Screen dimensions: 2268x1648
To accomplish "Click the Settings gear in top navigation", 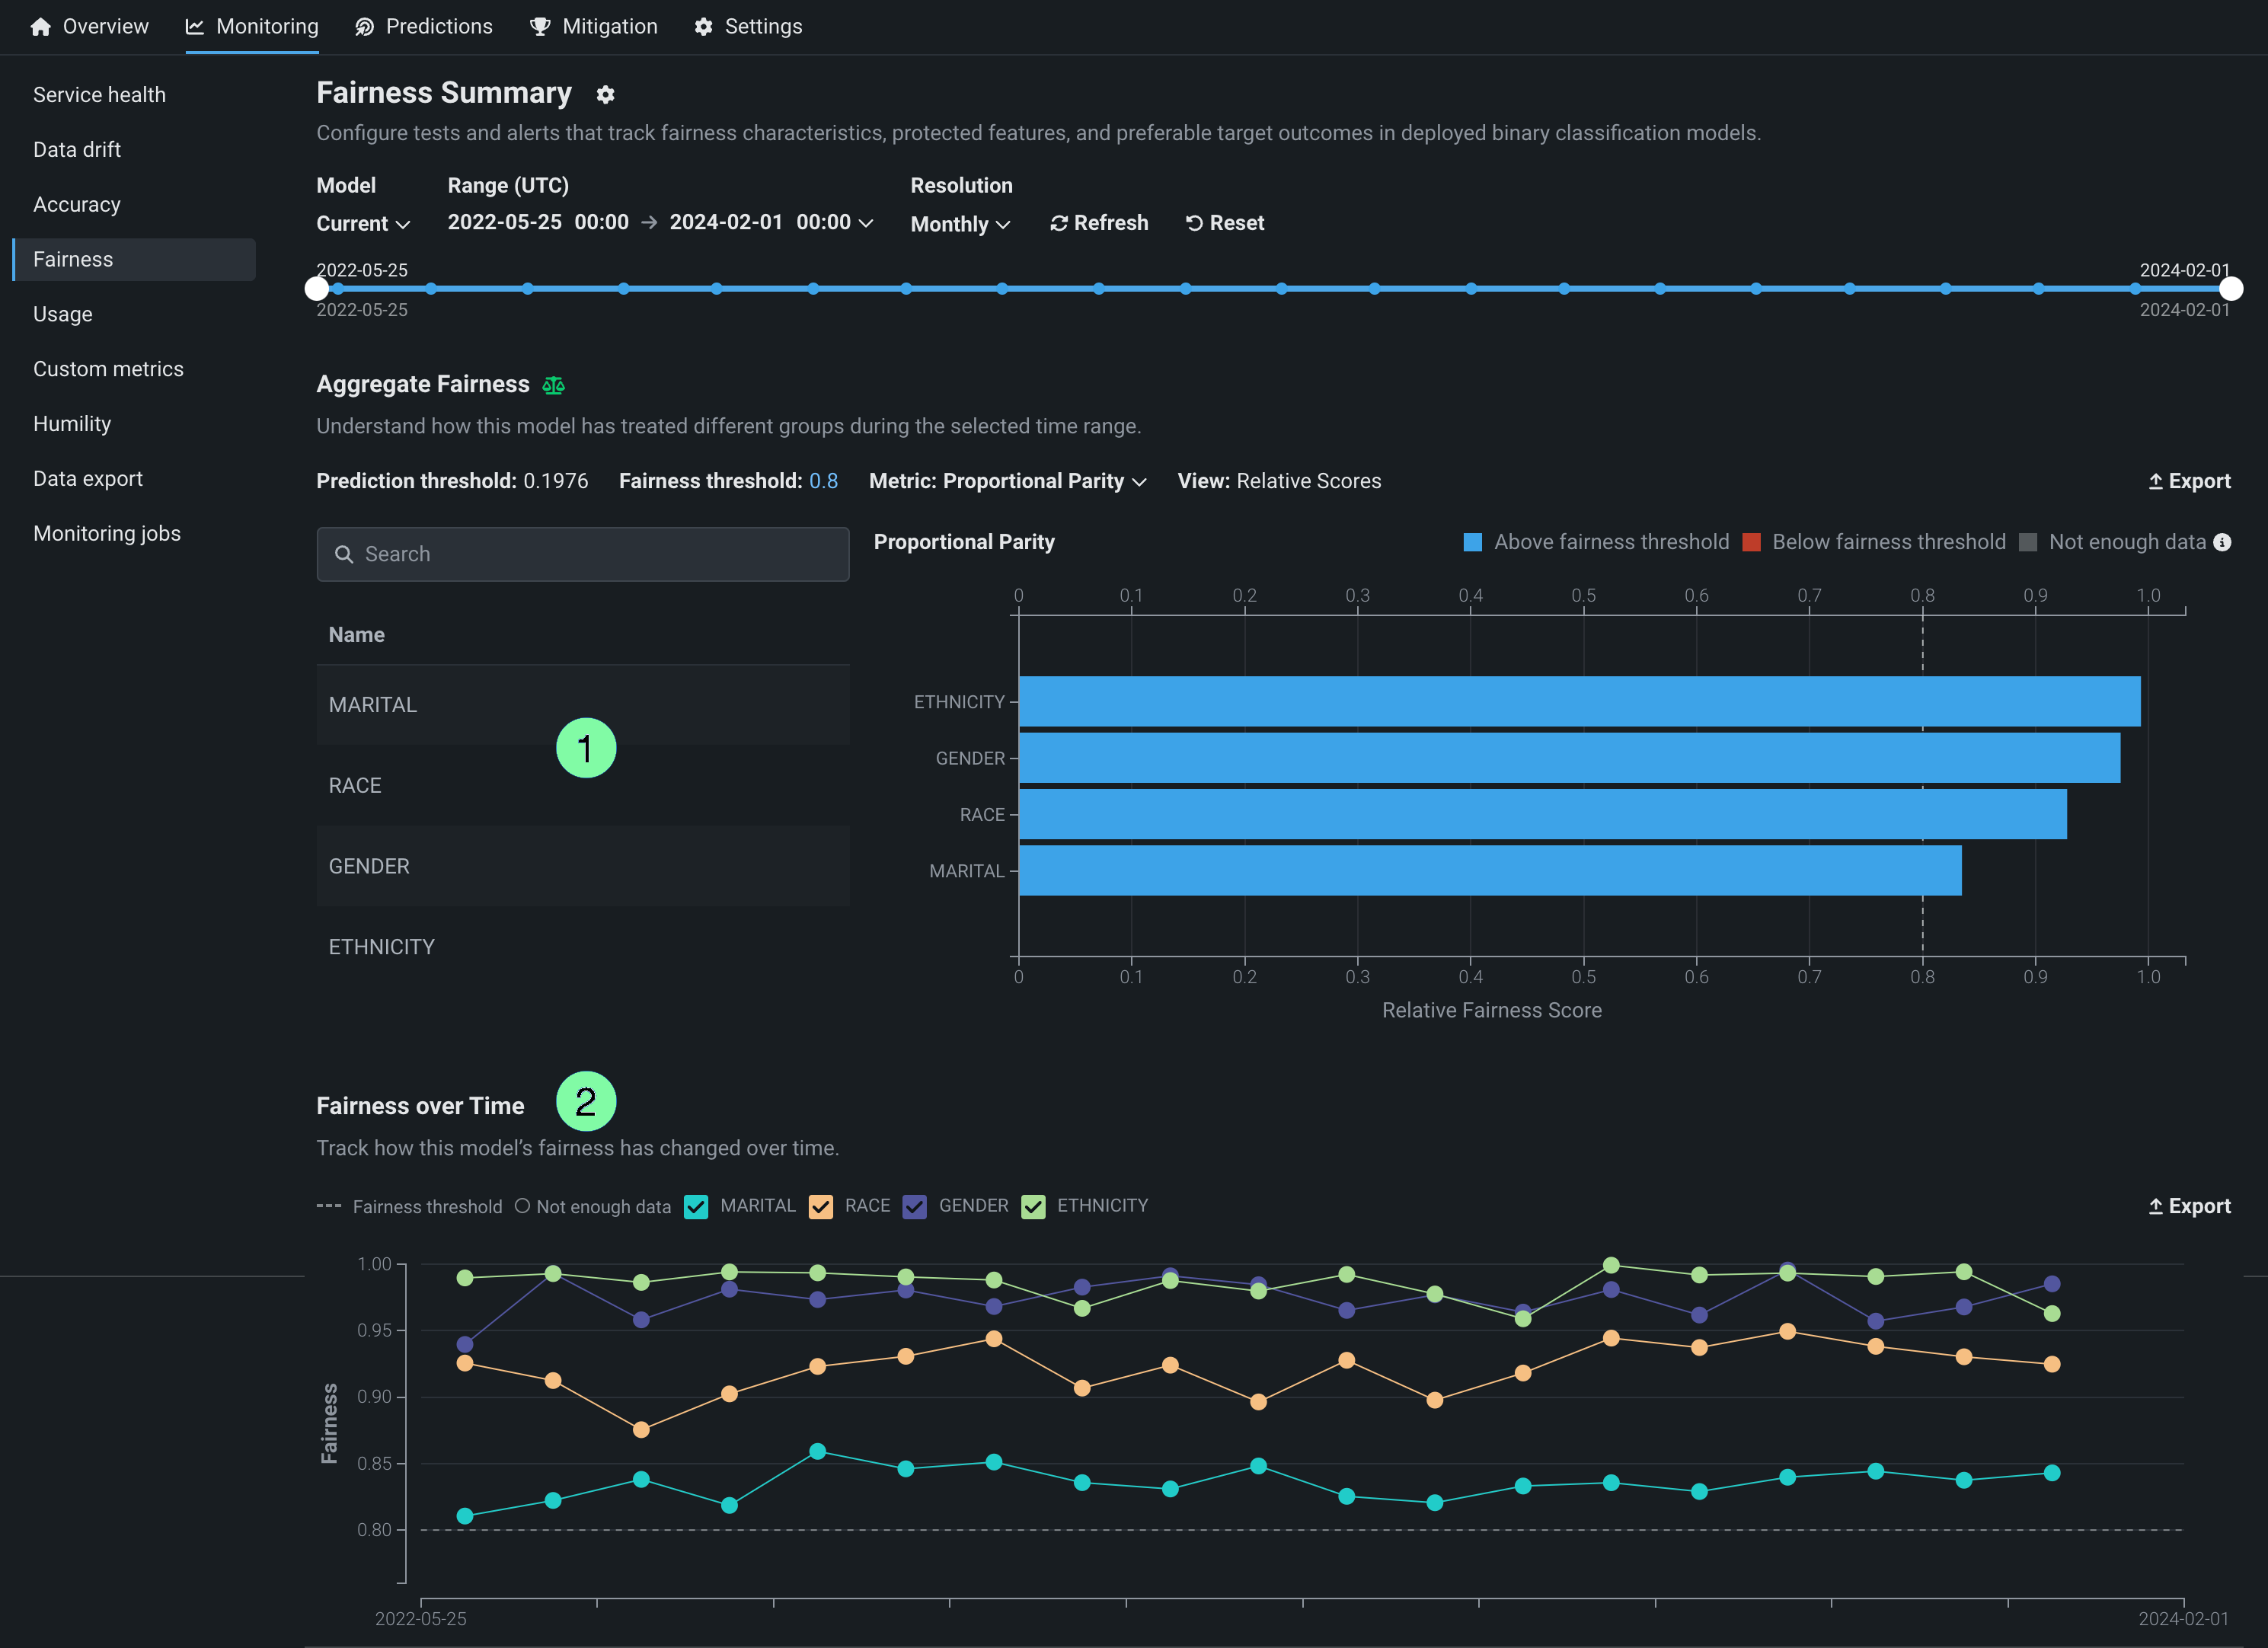I will [704, 27].
